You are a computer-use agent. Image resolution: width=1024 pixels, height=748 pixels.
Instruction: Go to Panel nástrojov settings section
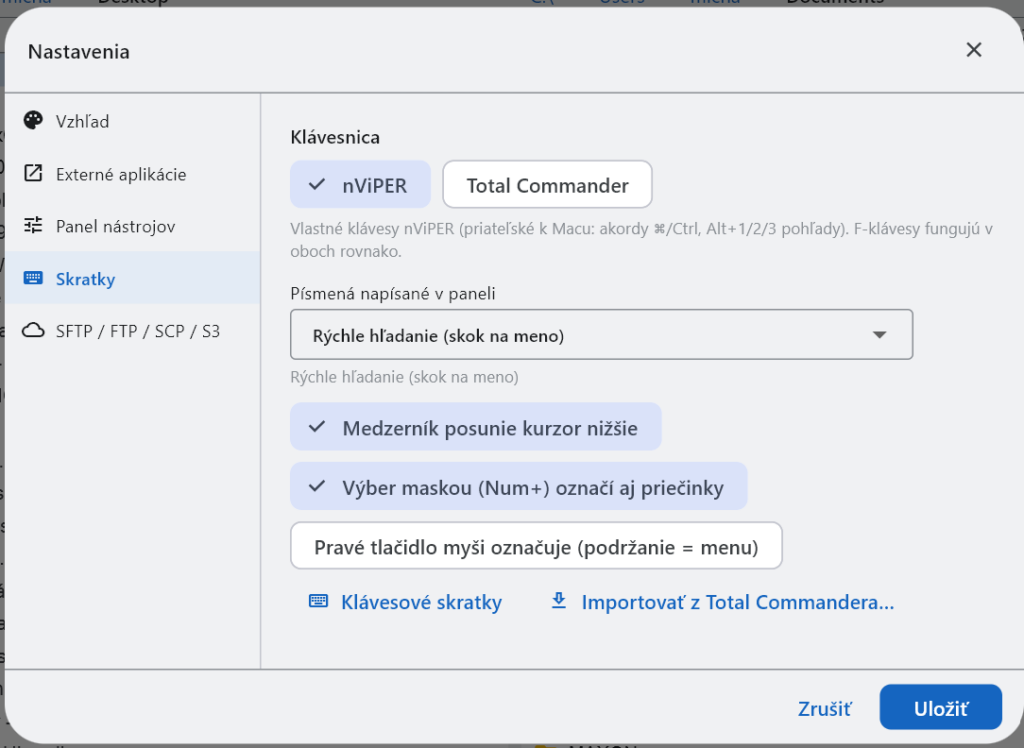coord(133,225)
